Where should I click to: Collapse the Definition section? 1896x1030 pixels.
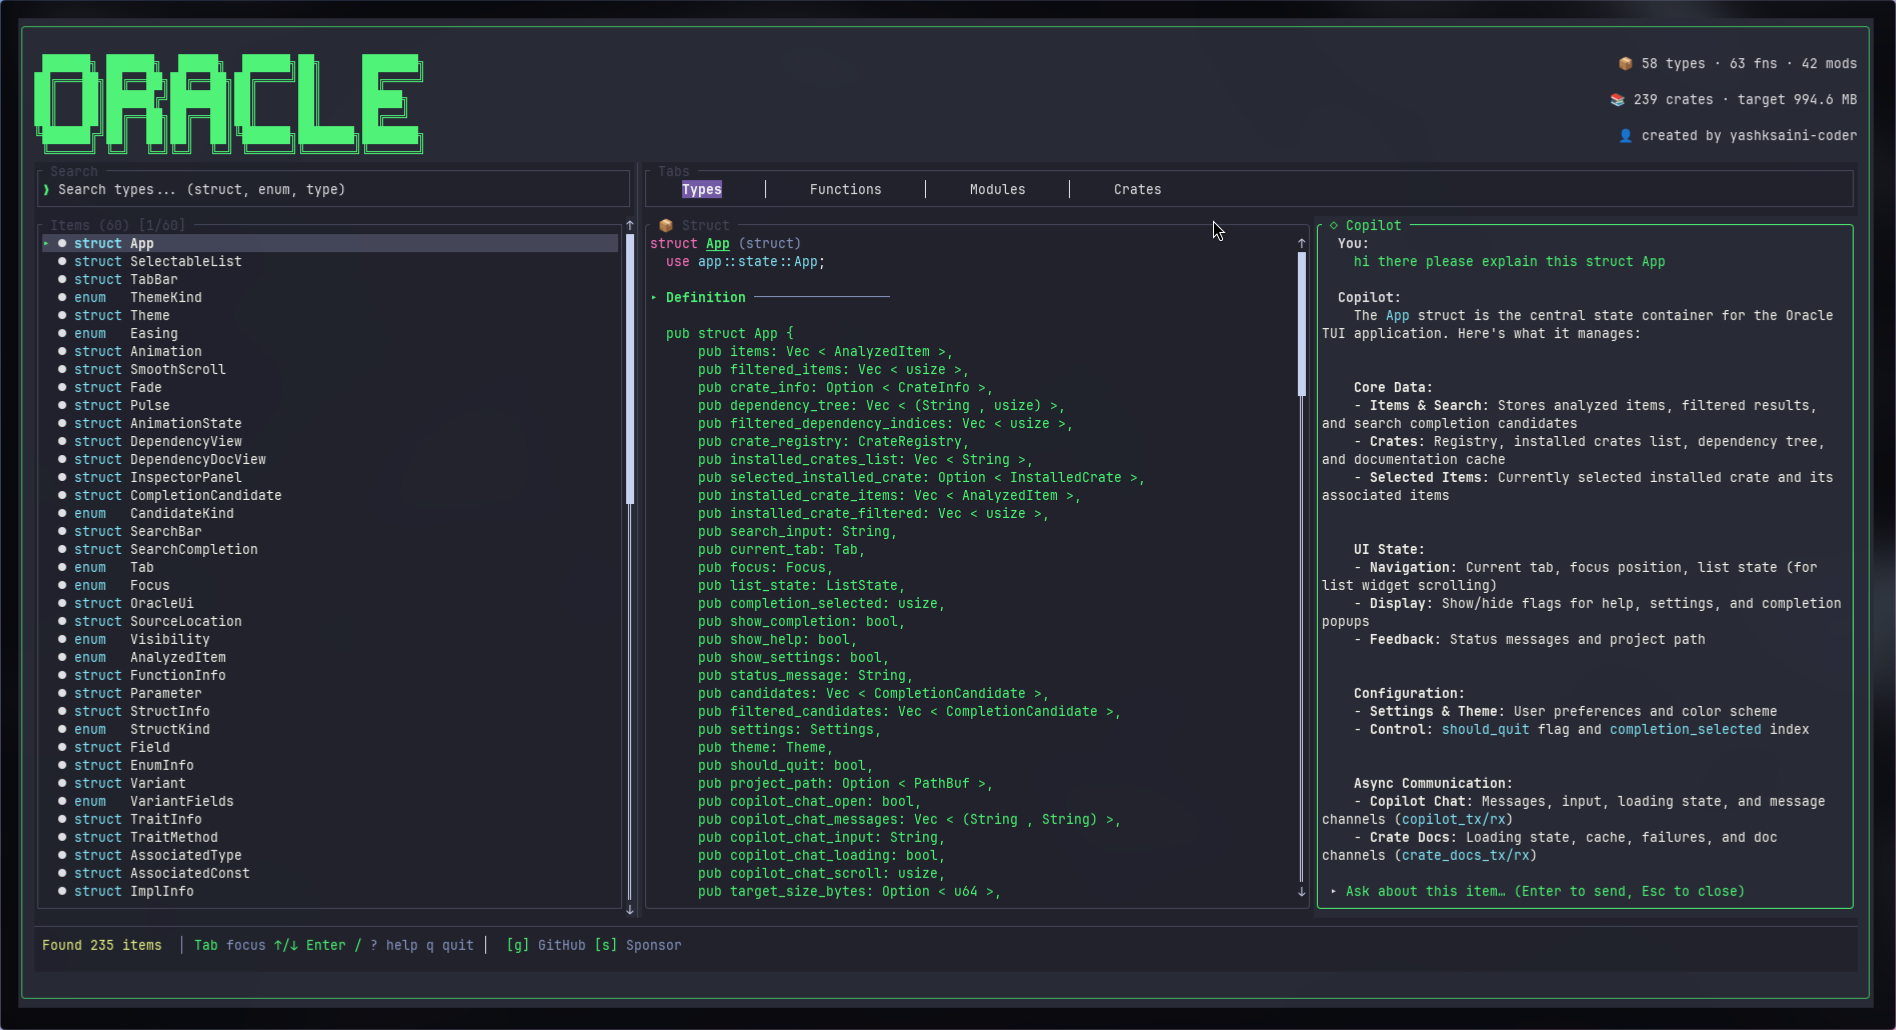point(655,297)
